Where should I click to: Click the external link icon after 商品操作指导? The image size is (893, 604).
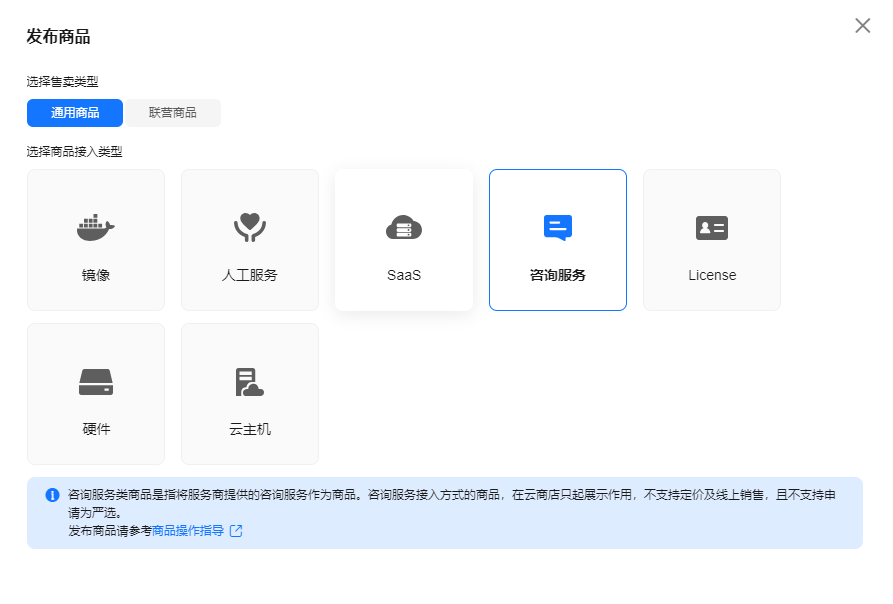pos(236,531)
